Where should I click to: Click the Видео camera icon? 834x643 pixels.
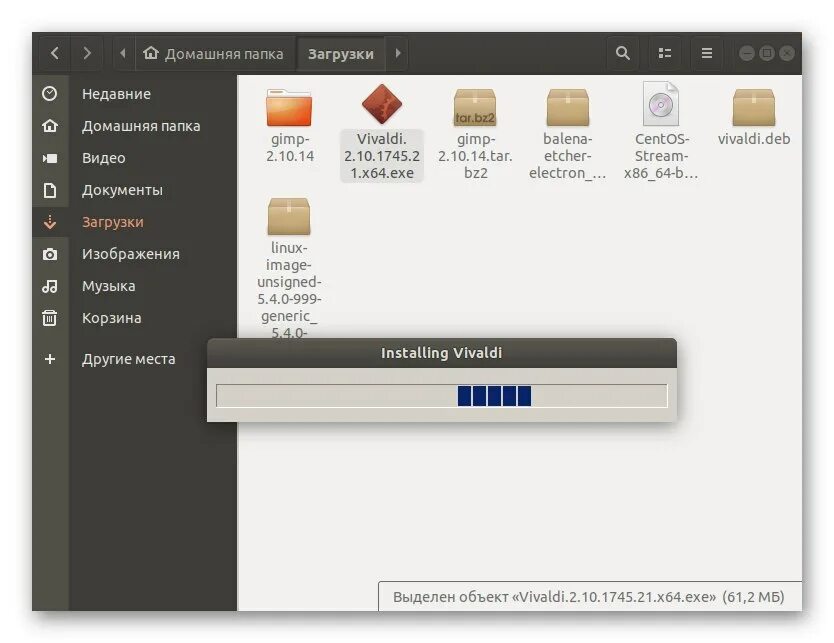click(x=49, y=158)
